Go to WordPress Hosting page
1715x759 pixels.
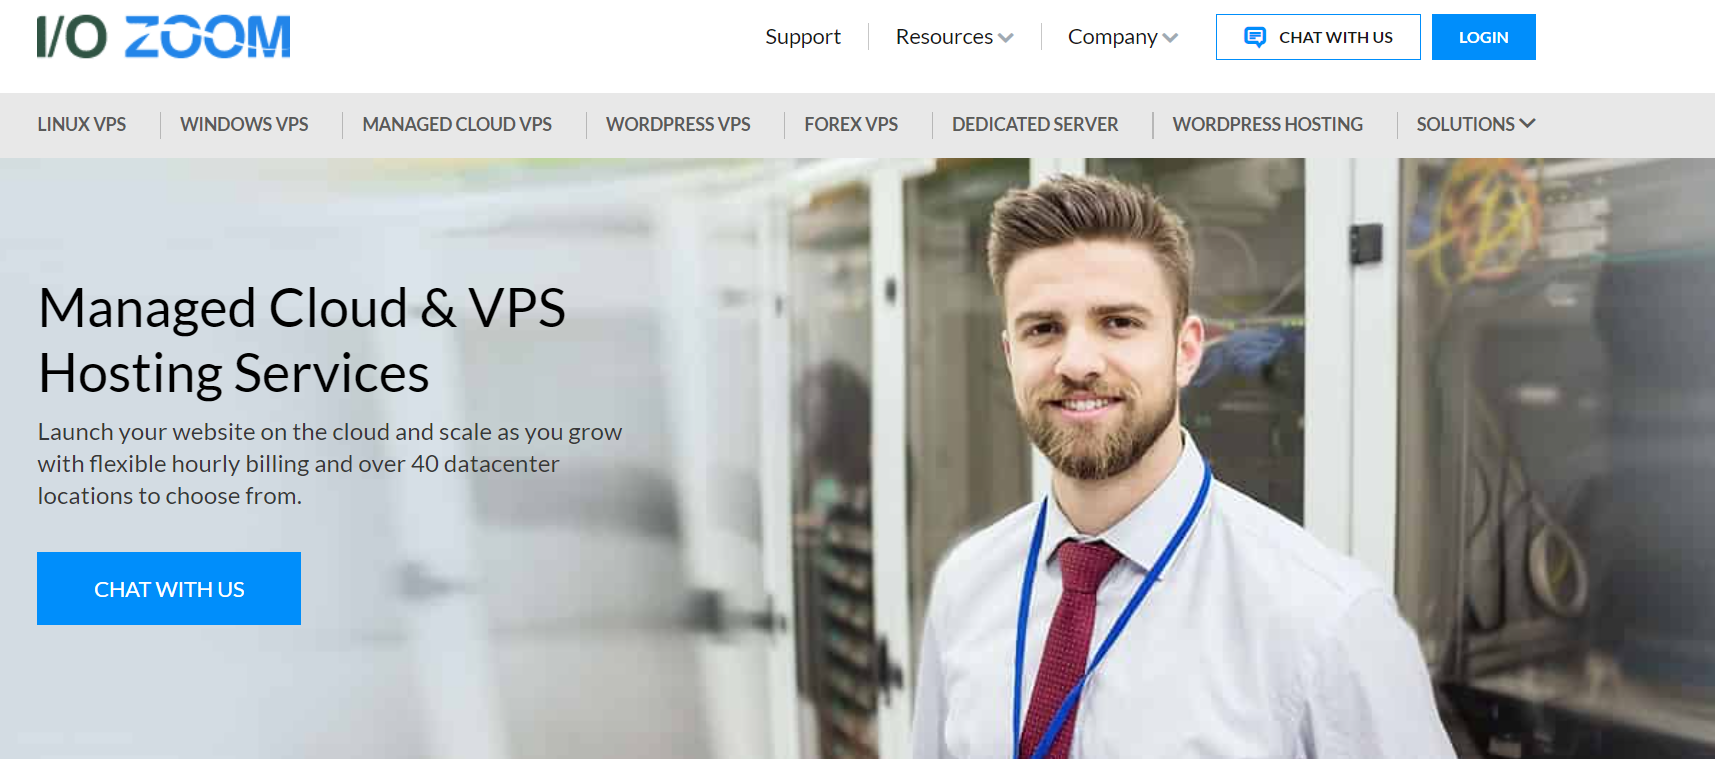pos(1268,124)
